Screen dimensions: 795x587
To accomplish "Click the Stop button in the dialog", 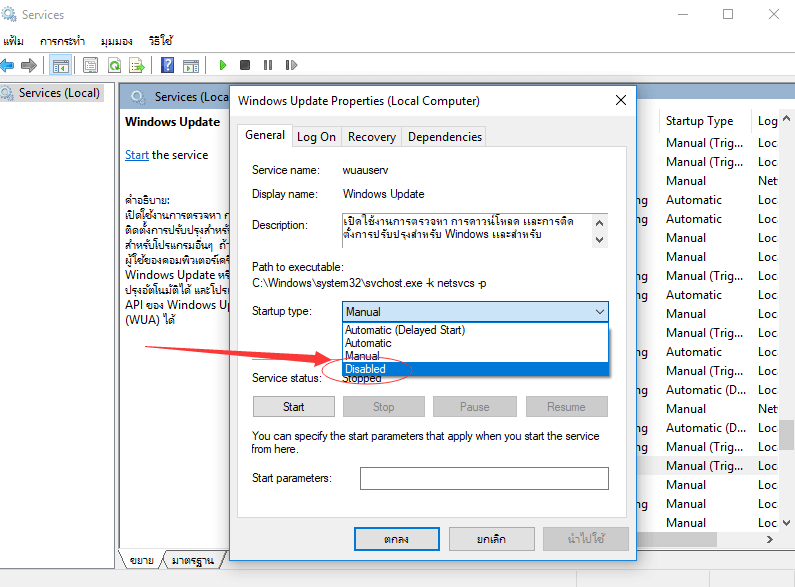I will [384, 407].
